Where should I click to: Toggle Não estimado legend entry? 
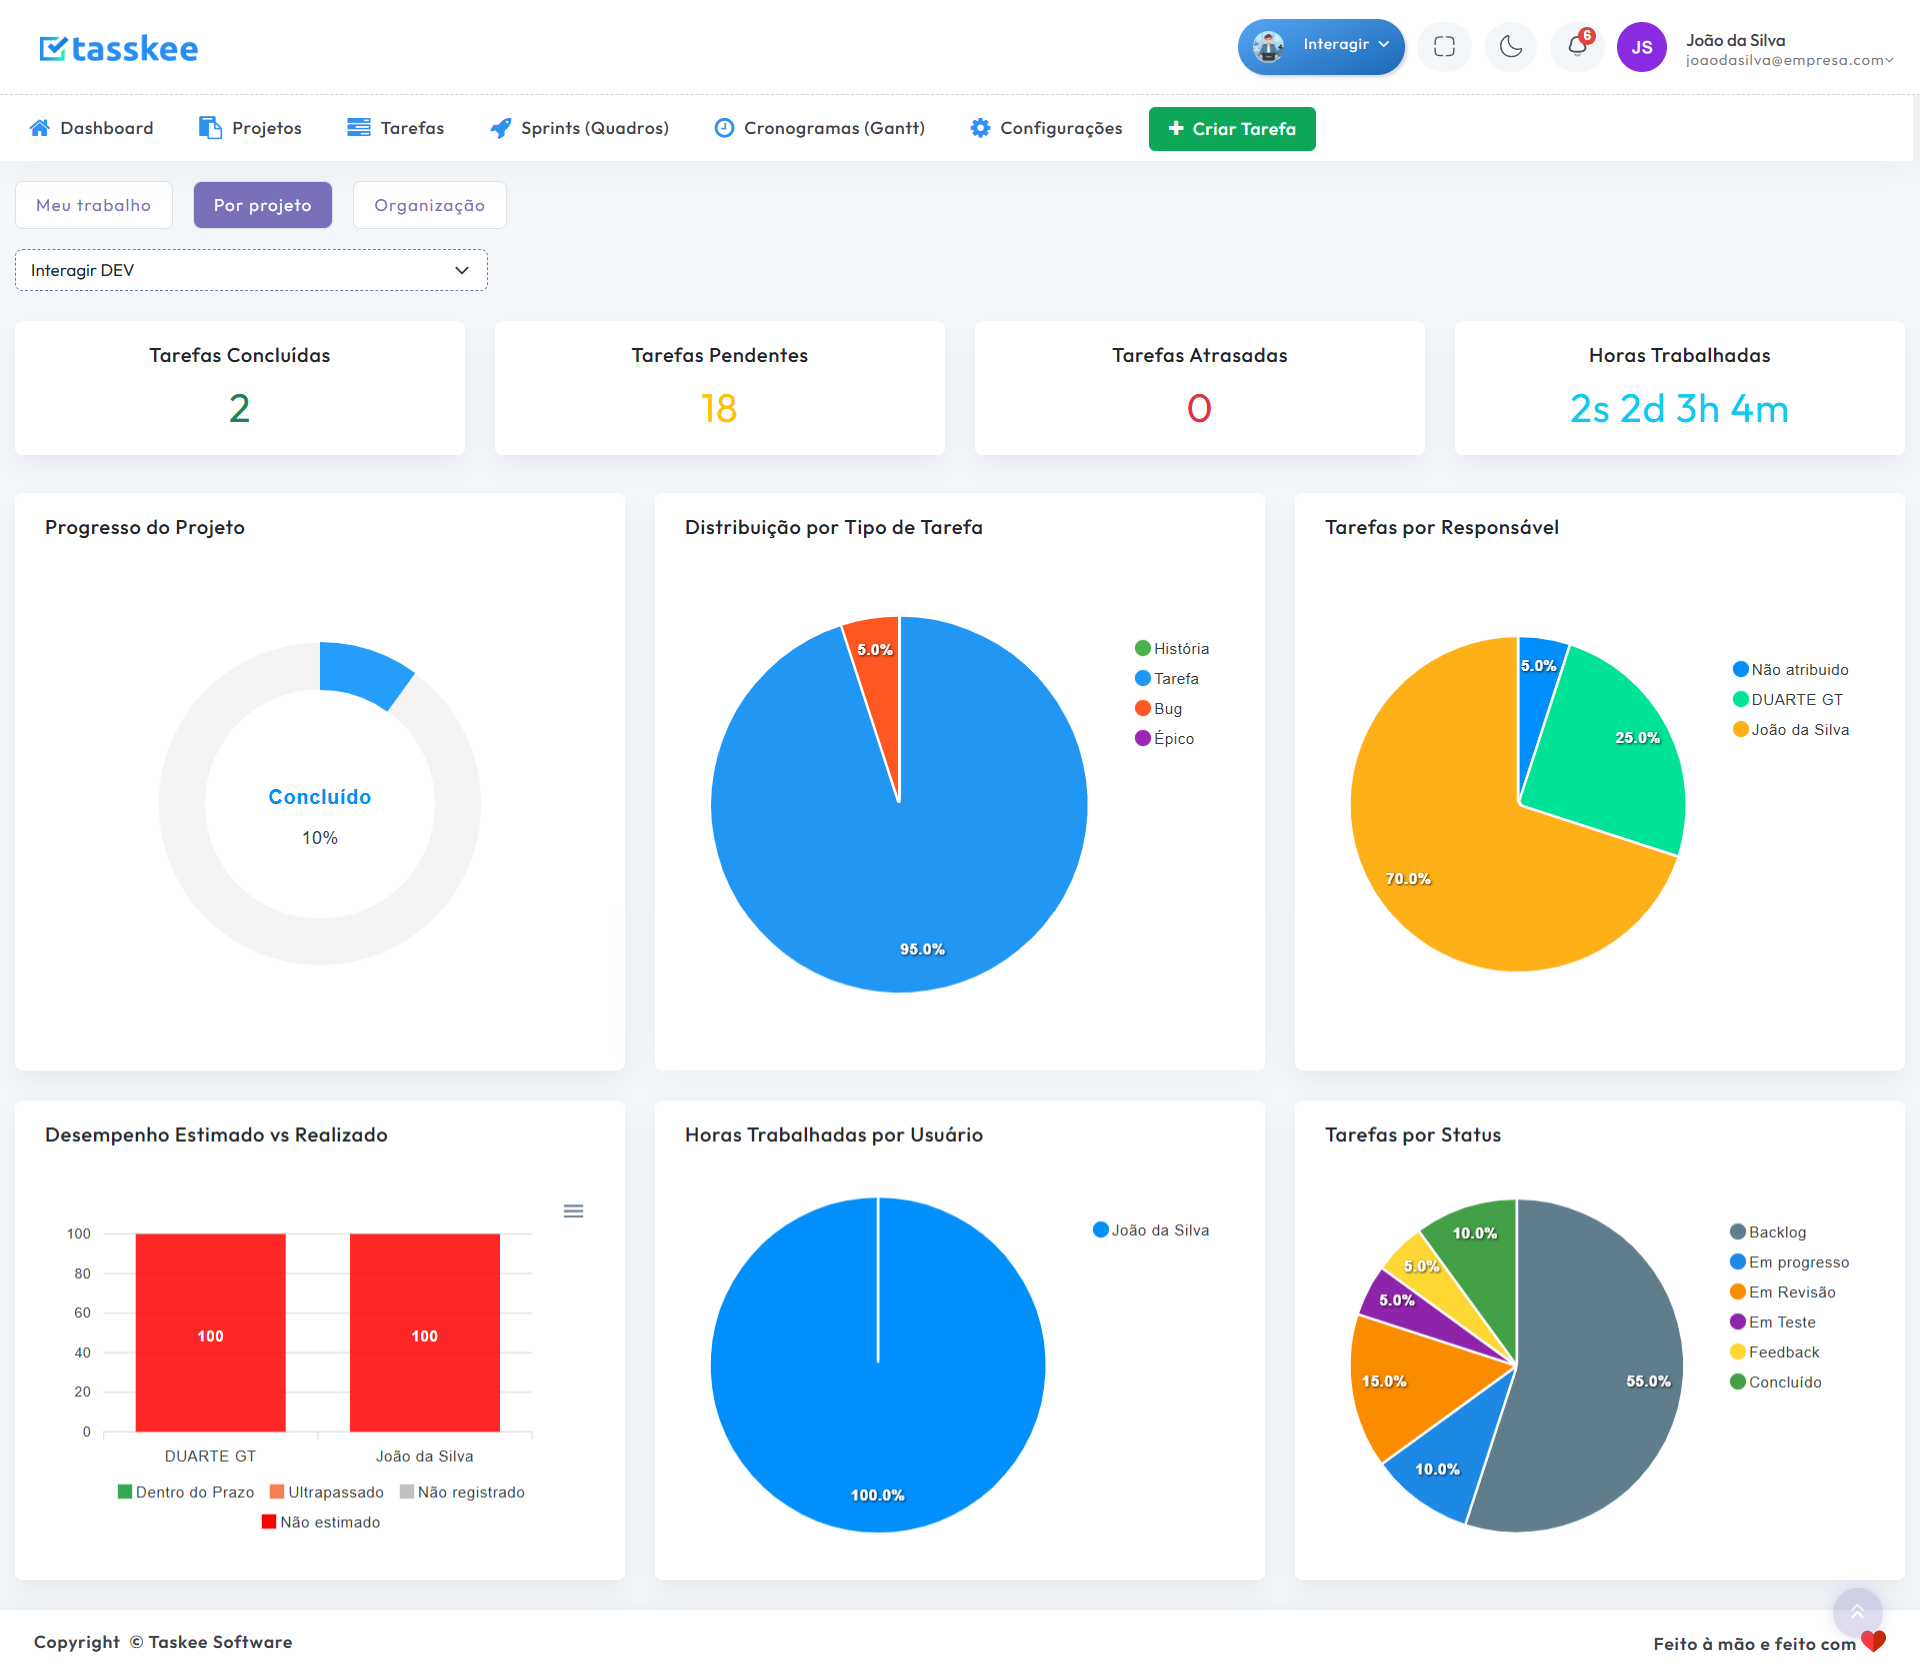[x=321, y=1522]
